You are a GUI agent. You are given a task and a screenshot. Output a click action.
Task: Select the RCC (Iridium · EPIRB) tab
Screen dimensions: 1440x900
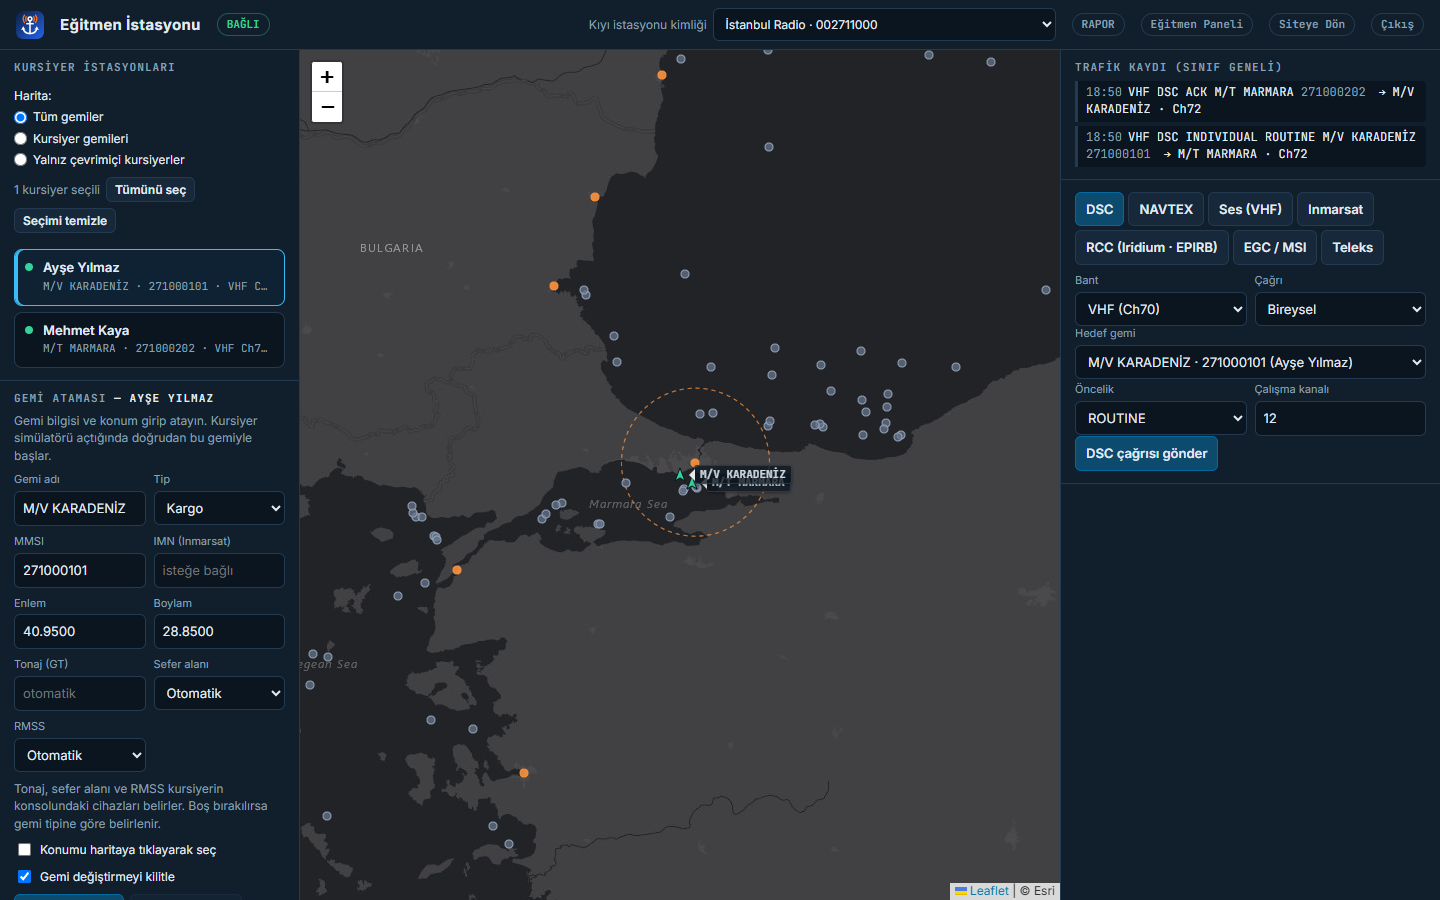point(1152,247)
